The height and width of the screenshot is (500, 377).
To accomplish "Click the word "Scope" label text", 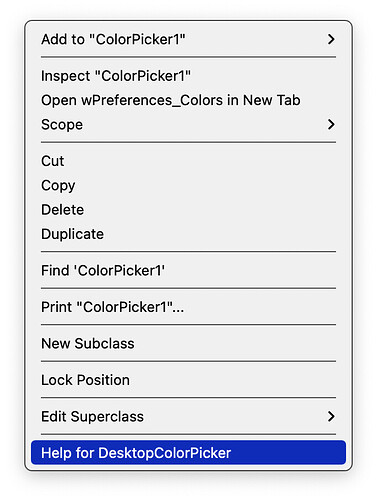I will pos(62,125).
